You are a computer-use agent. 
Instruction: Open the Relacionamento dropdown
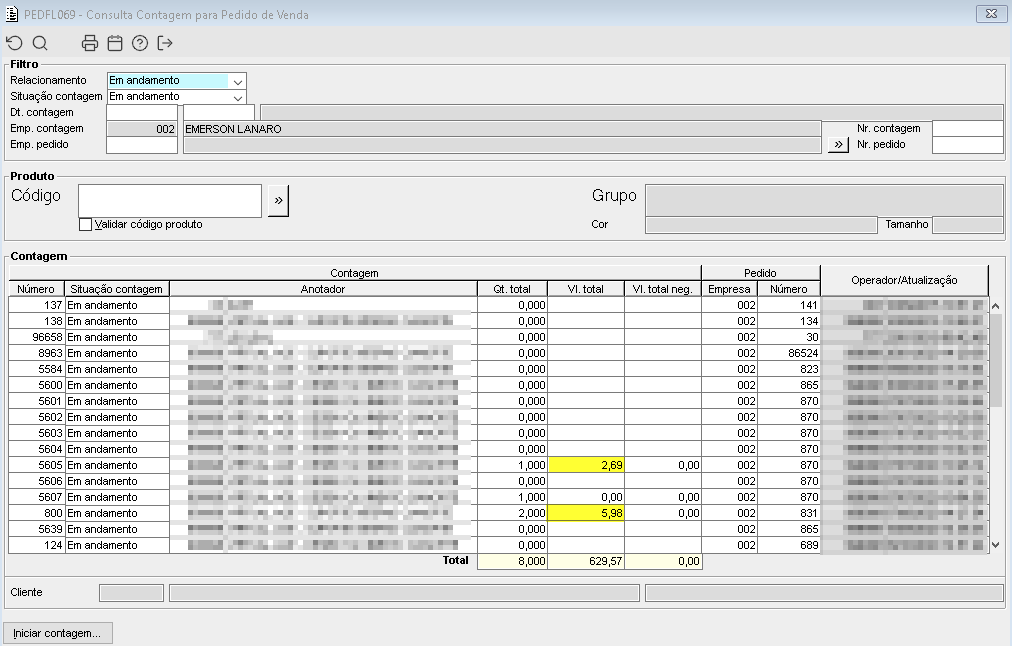tap(238, 81)
